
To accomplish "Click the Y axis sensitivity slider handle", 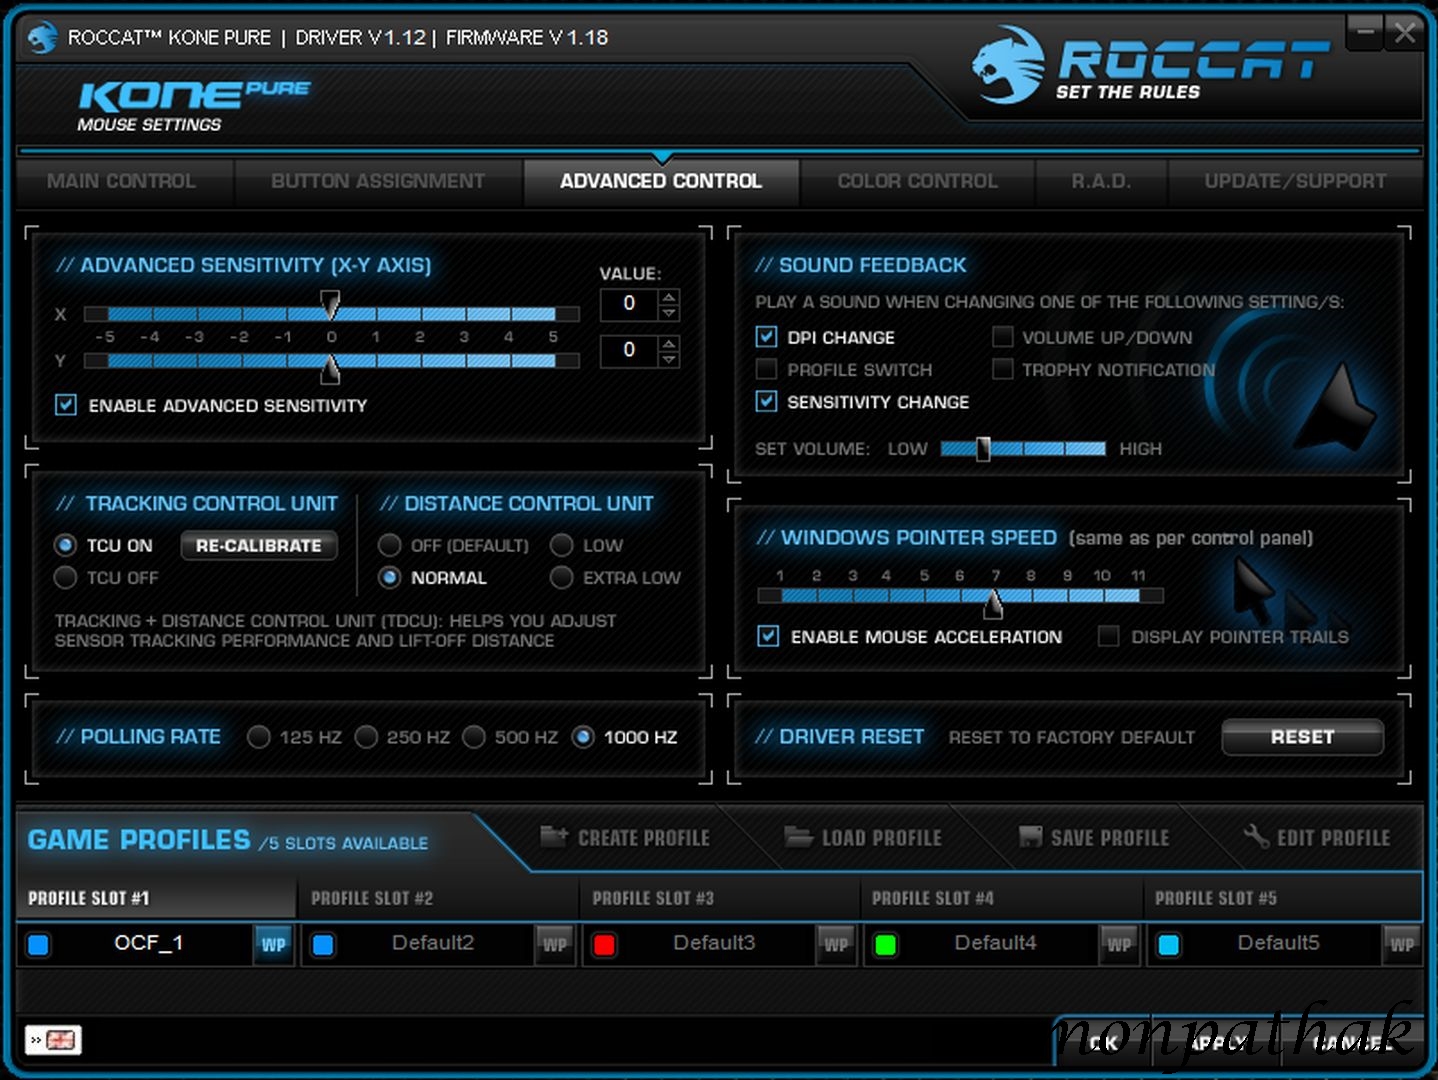I will pos(330,368).
